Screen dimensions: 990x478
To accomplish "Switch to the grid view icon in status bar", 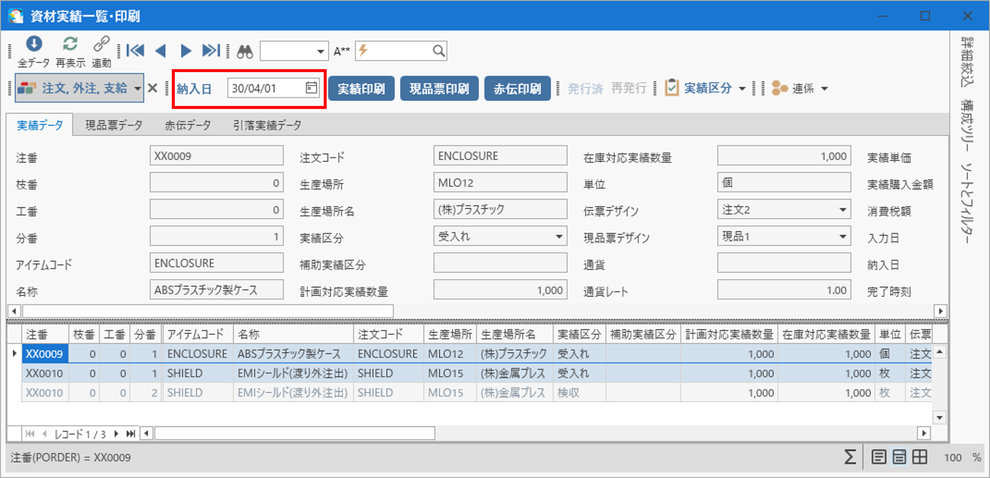I will (919, 457).
